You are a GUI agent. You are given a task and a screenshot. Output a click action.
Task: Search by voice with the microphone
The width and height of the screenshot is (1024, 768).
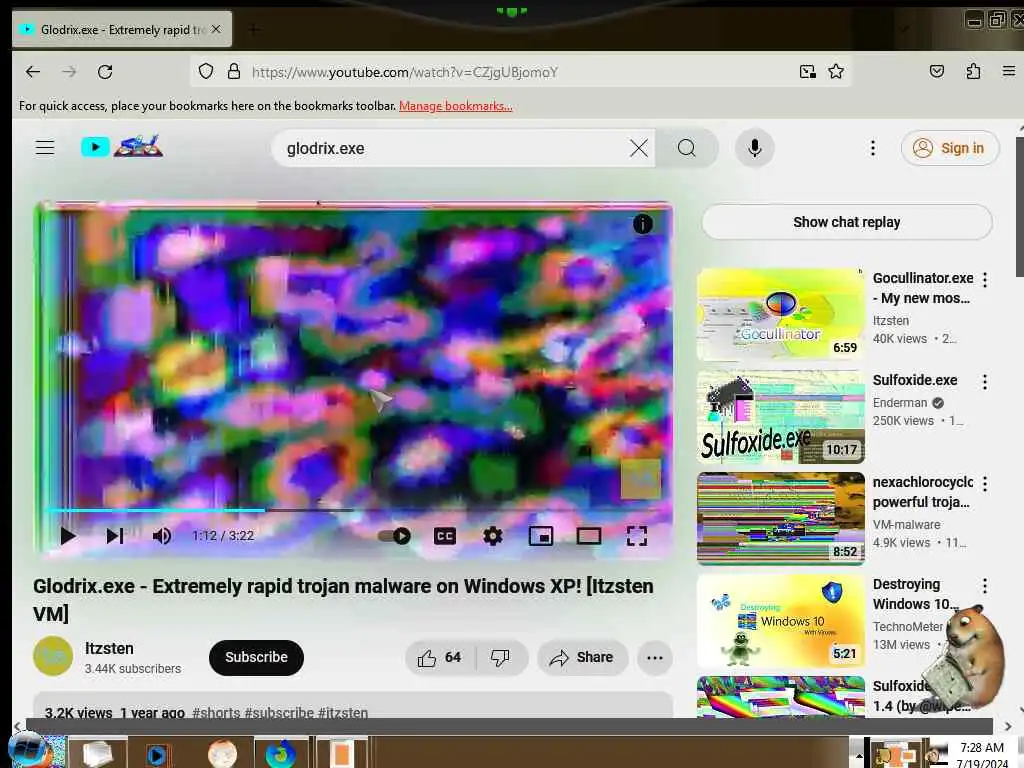click(754, 148)
